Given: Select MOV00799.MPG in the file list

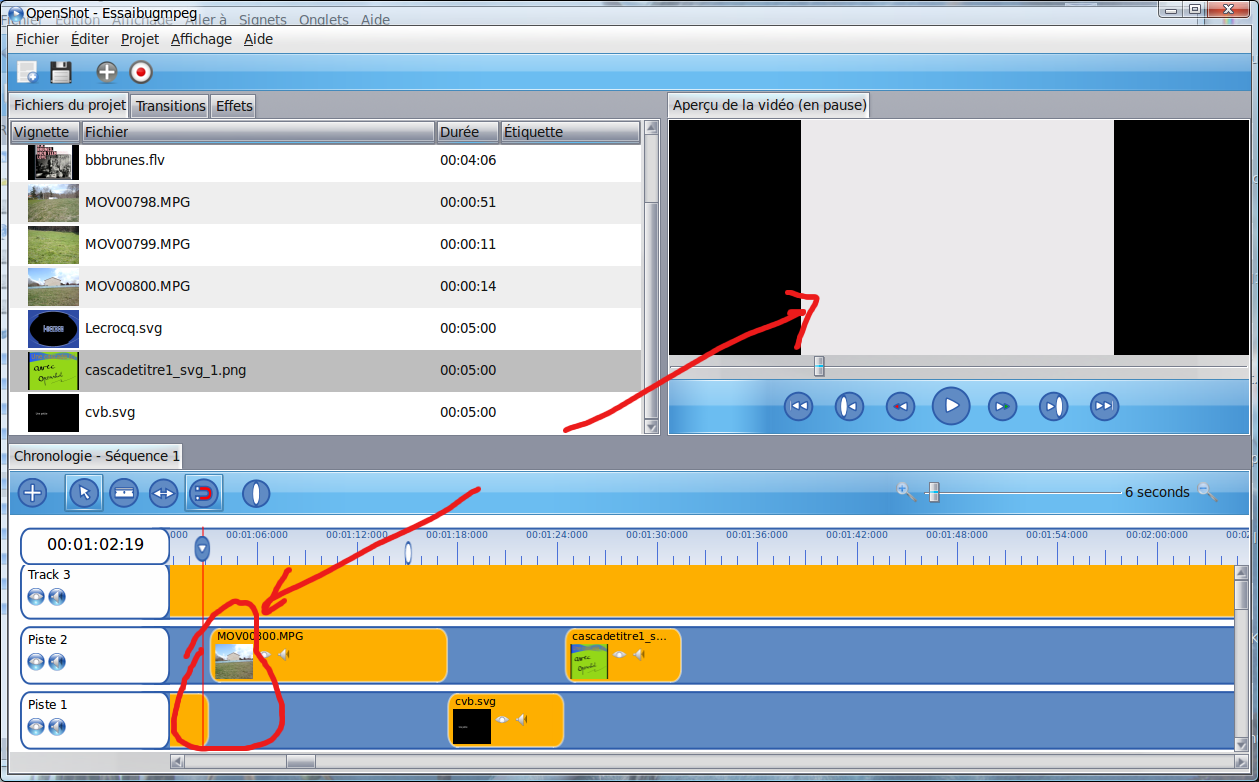Looking at the screenshot, I should (x=325, y=244).
